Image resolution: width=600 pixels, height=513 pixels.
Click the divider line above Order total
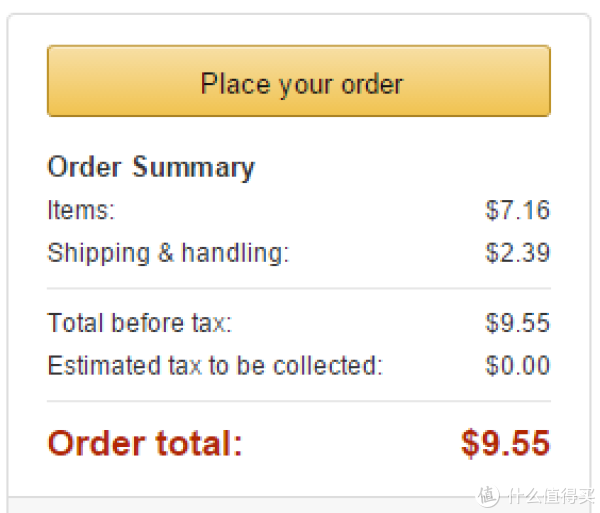[299, 401]
